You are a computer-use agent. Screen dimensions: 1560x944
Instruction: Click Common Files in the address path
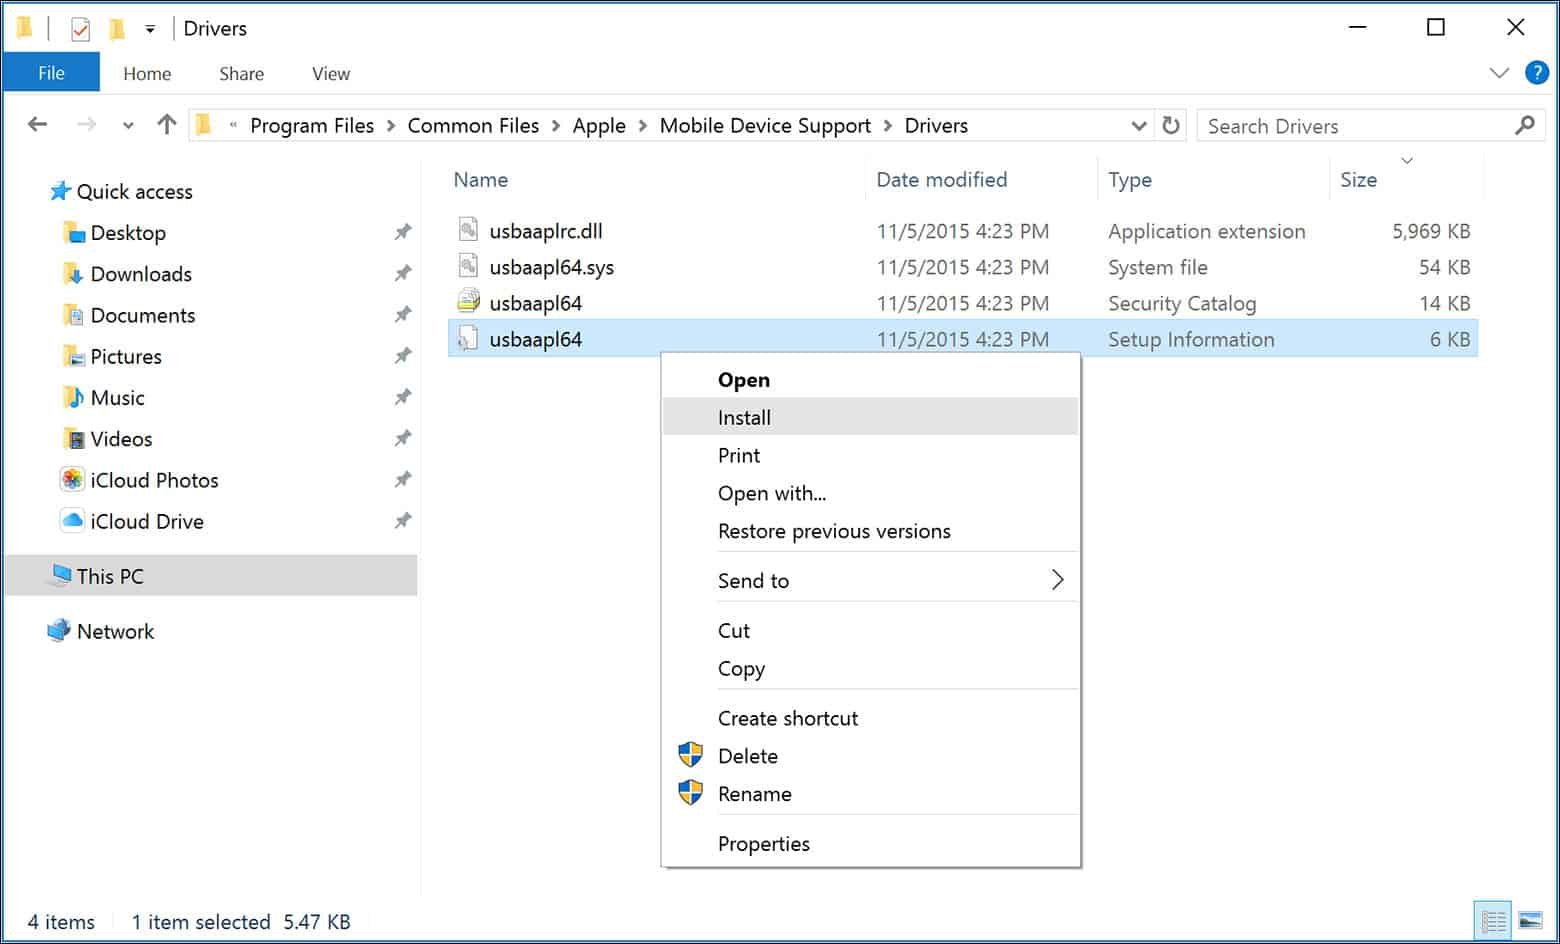point(473,126)
